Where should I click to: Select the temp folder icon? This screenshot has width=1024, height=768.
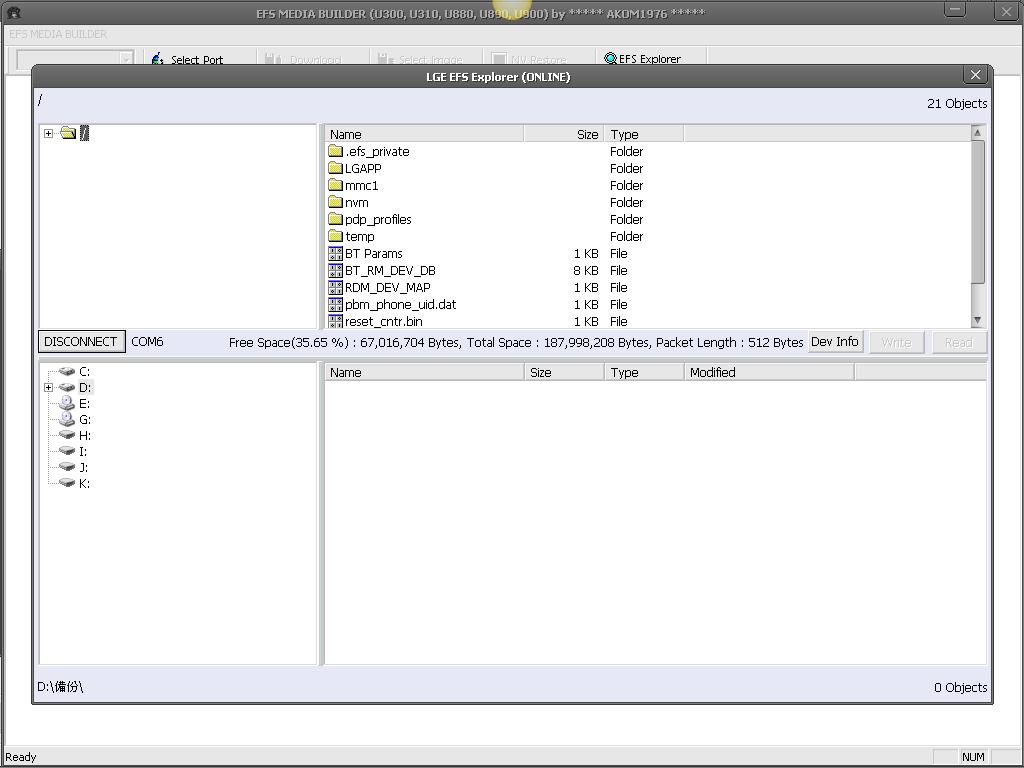pos(336,236)
